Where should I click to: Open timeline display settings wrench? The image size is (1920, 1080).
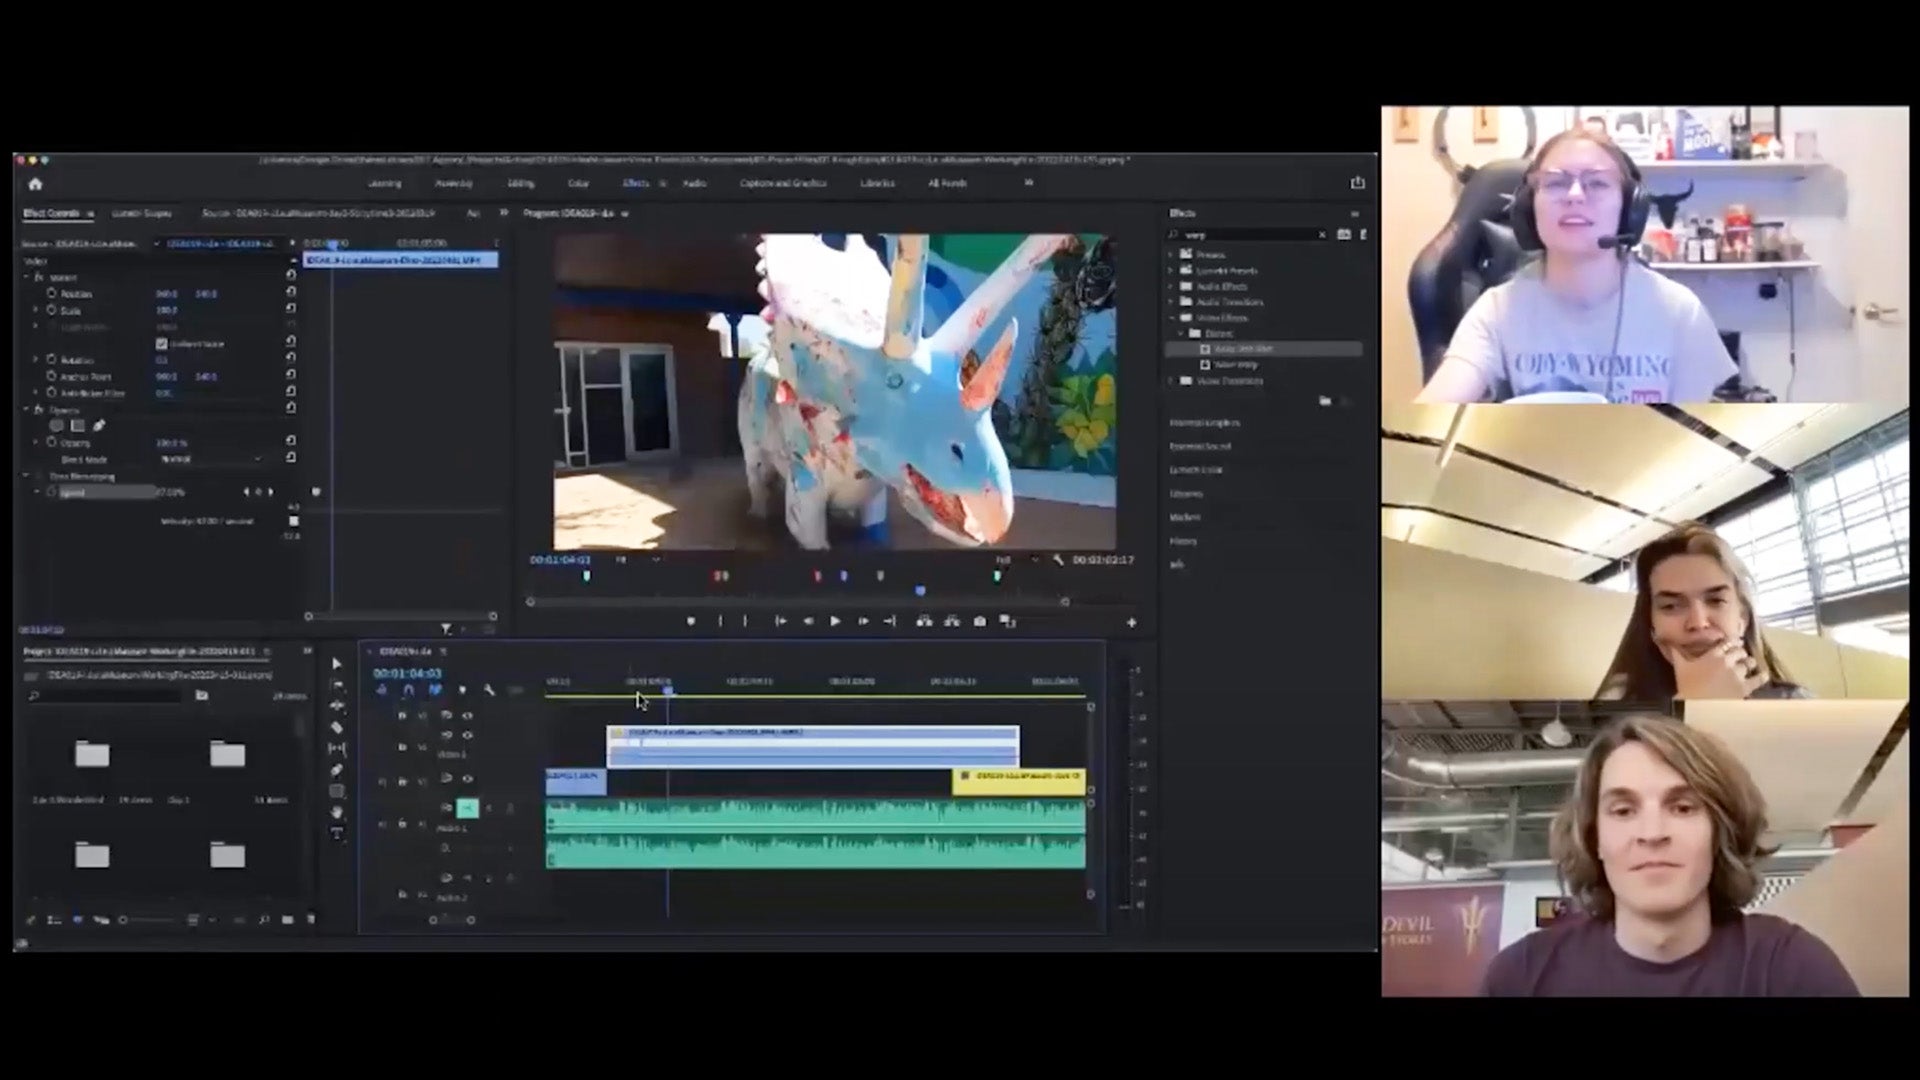(x=489, y=690)
